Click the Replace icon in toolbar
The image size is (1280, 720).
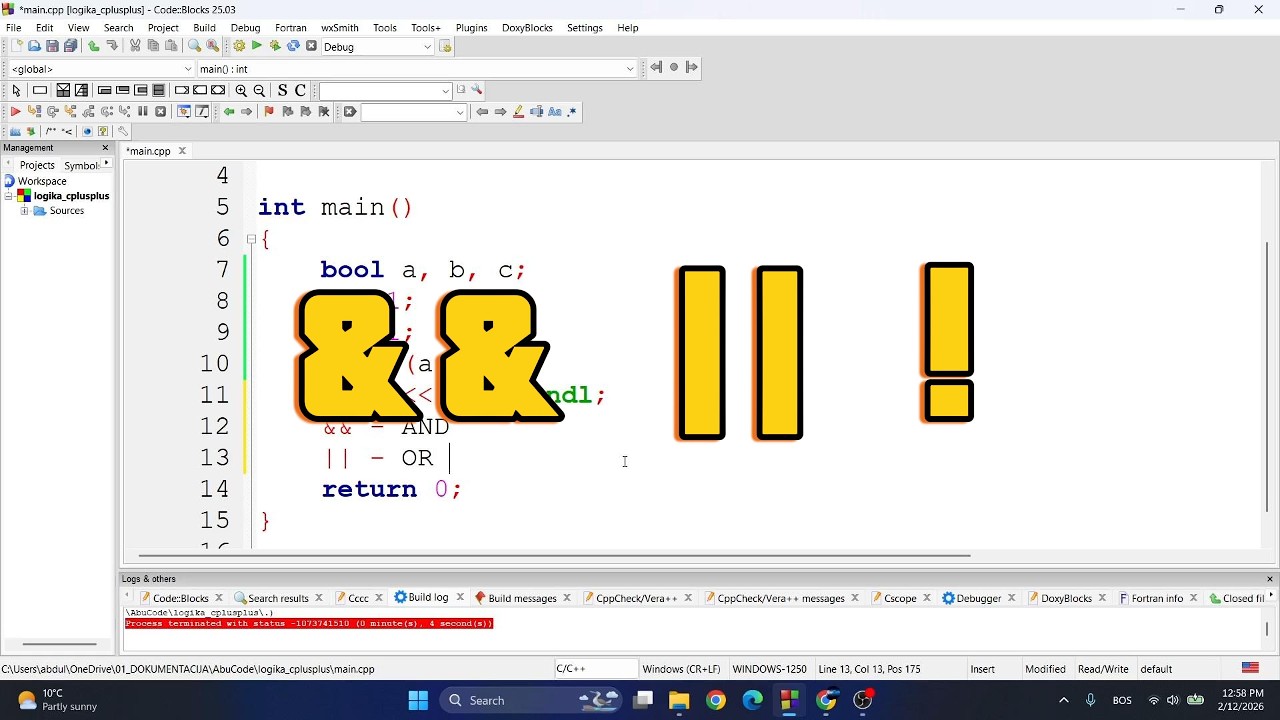212,46
